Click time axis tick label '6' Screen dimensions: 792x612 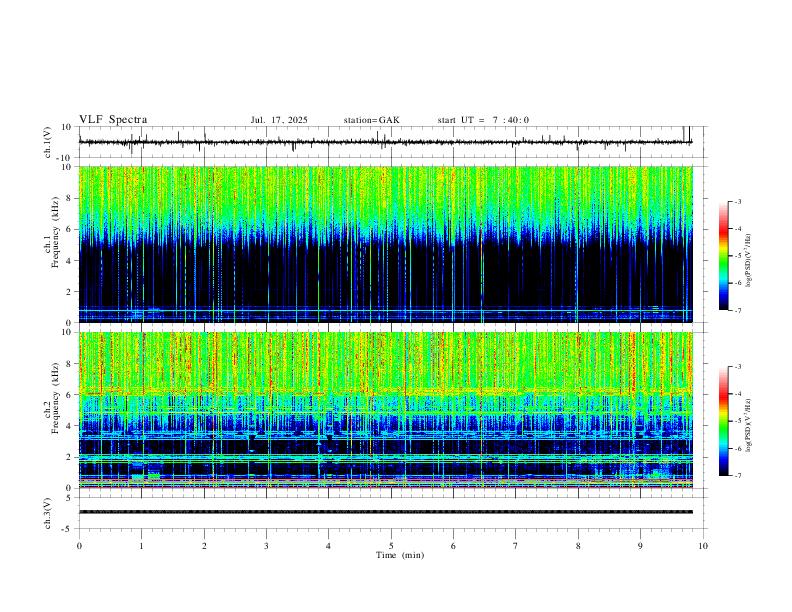point(454,546)
